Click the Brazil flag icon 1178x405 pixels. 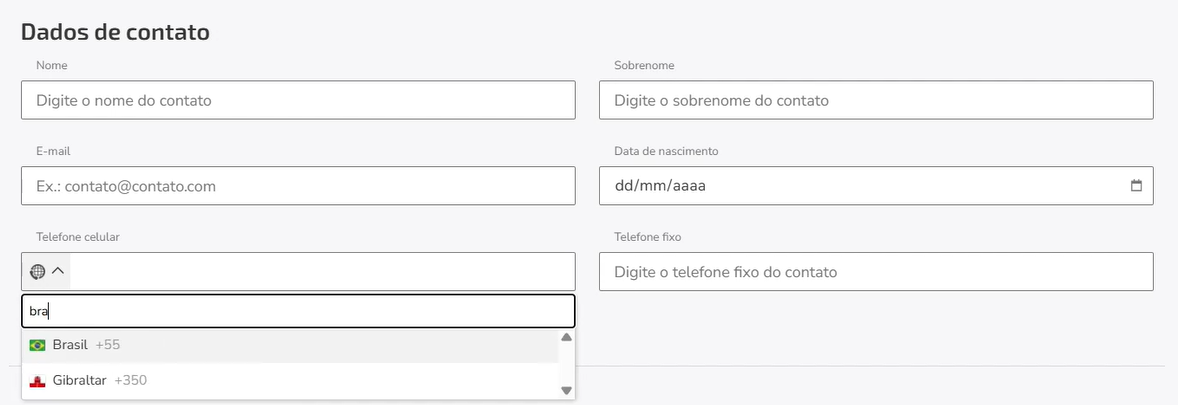tap(37, 345)
